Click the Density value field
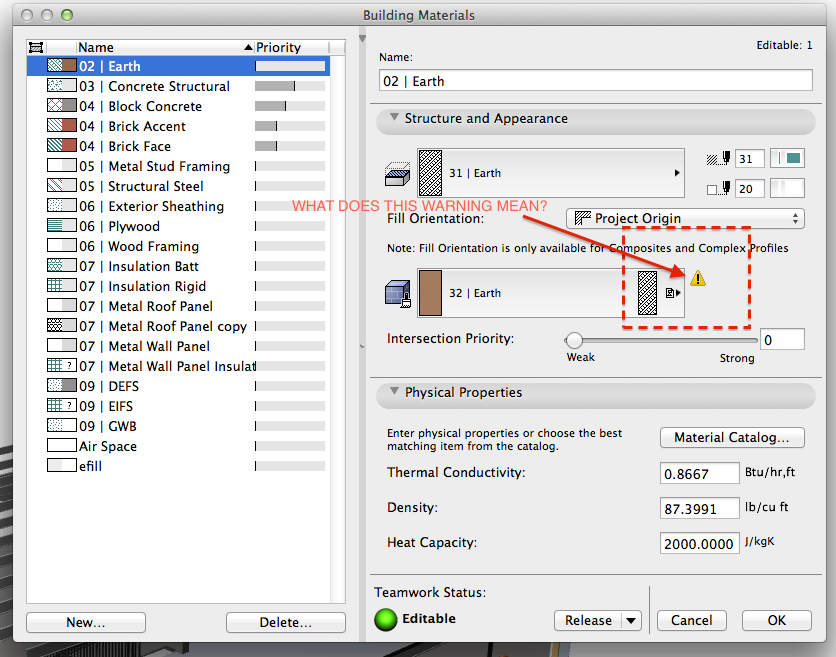The width and height of the screenshot is (836, 657). [x=700, y=509]
